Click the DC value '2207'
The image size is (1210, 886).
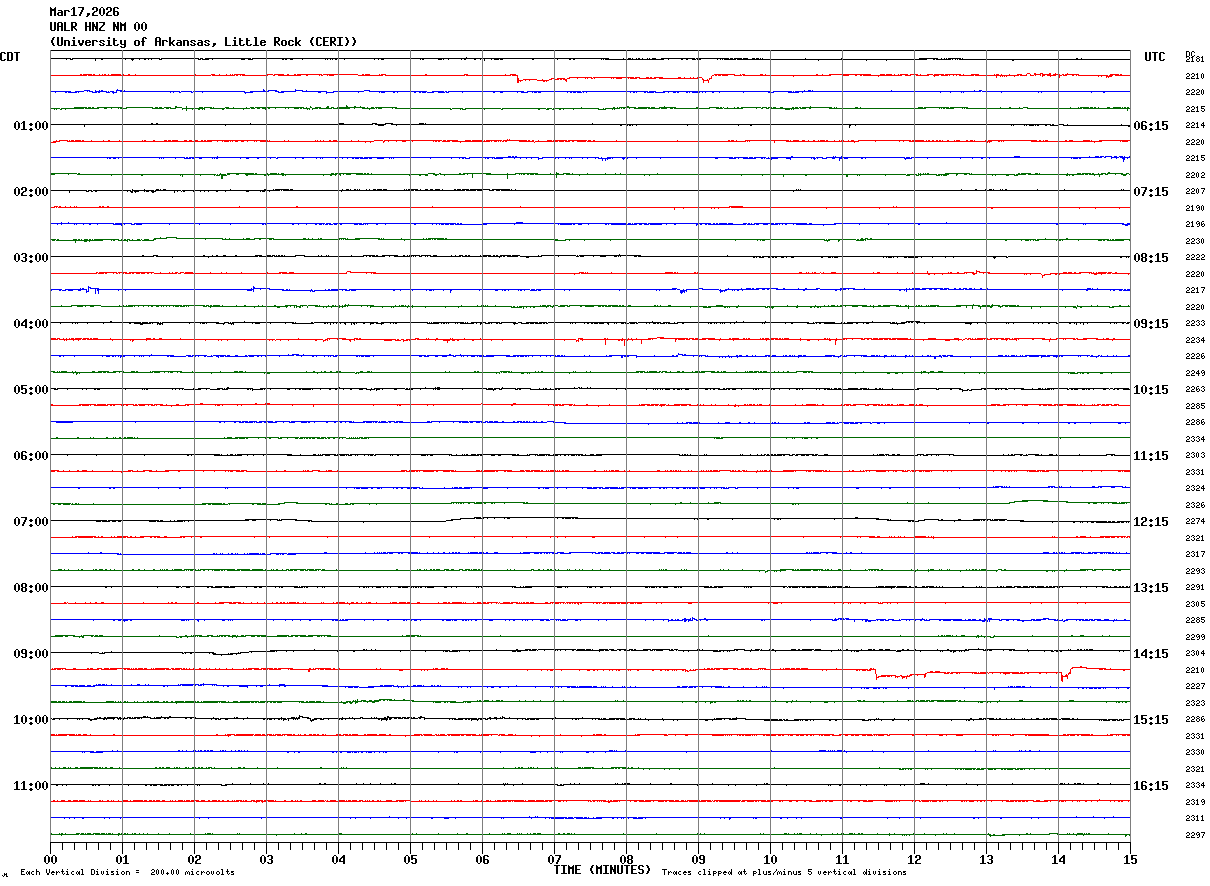point(1194,192)
